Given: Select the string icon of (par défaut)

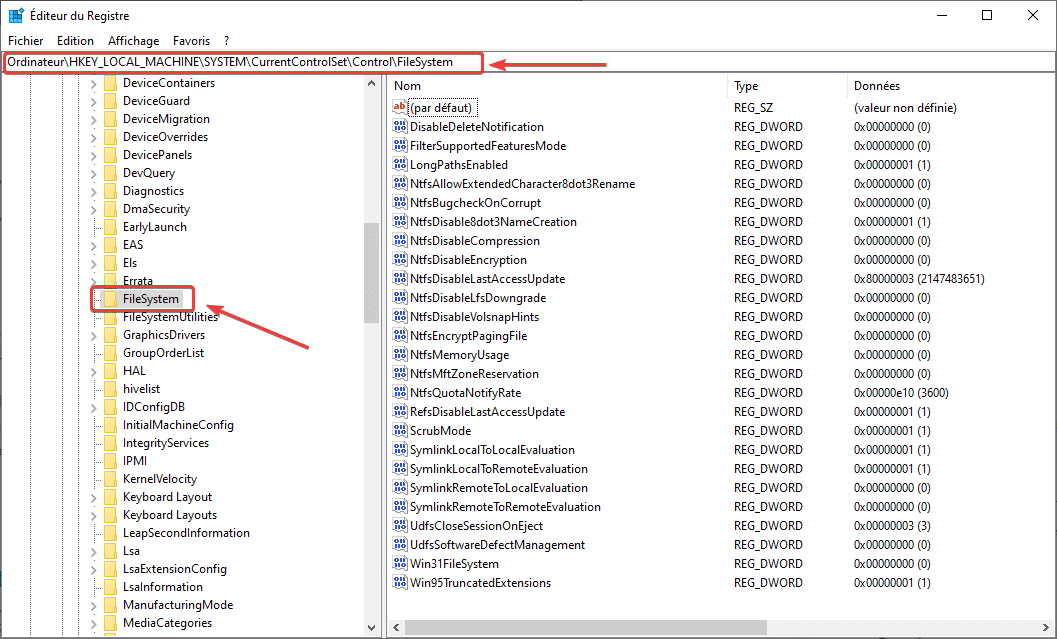Looking at the screenshot, I should [400, 108].
